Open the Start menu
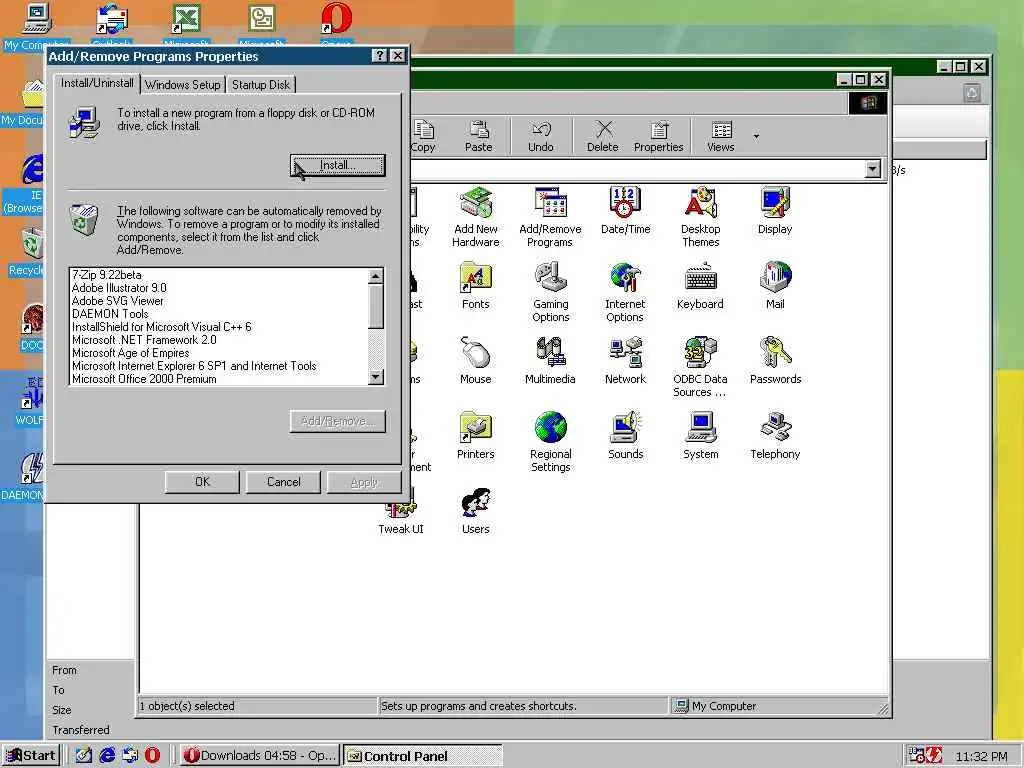Viewport: 1024px width, 768px height. (x=31, y=756)
